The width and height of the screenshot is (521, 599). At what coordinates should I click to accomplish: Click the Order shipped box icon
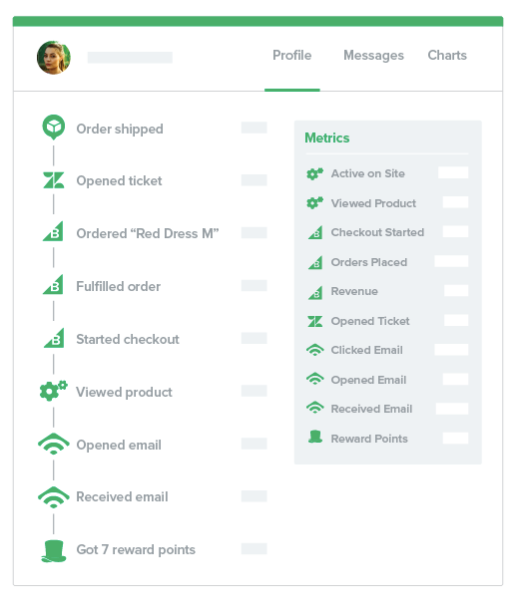[53, 127]
